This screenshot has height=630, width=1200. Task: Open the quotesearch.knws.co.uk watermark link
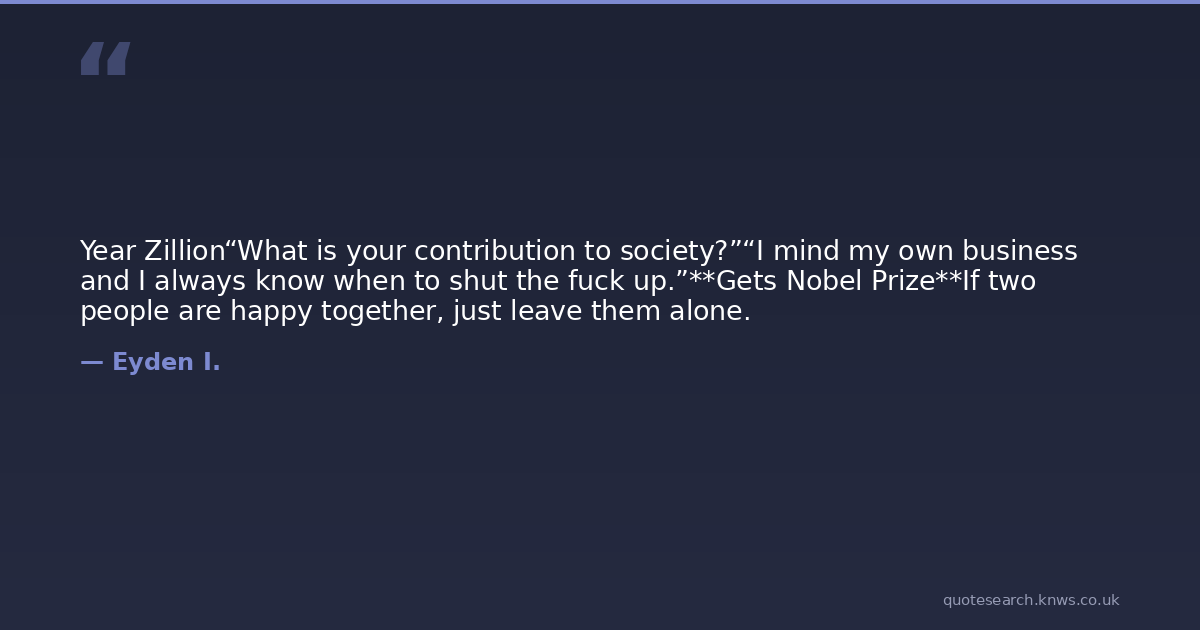[1030, 600]
